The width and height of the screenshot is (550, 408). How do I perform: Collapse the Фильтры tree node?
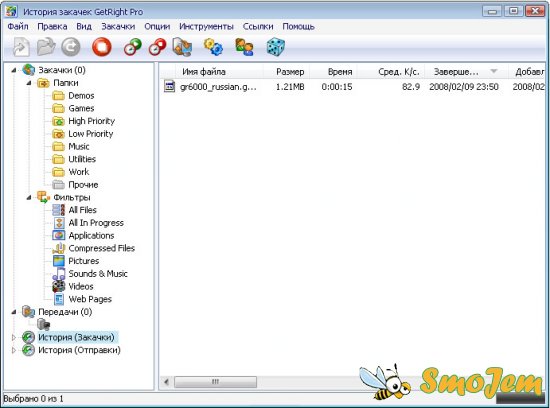click(29, 198)
